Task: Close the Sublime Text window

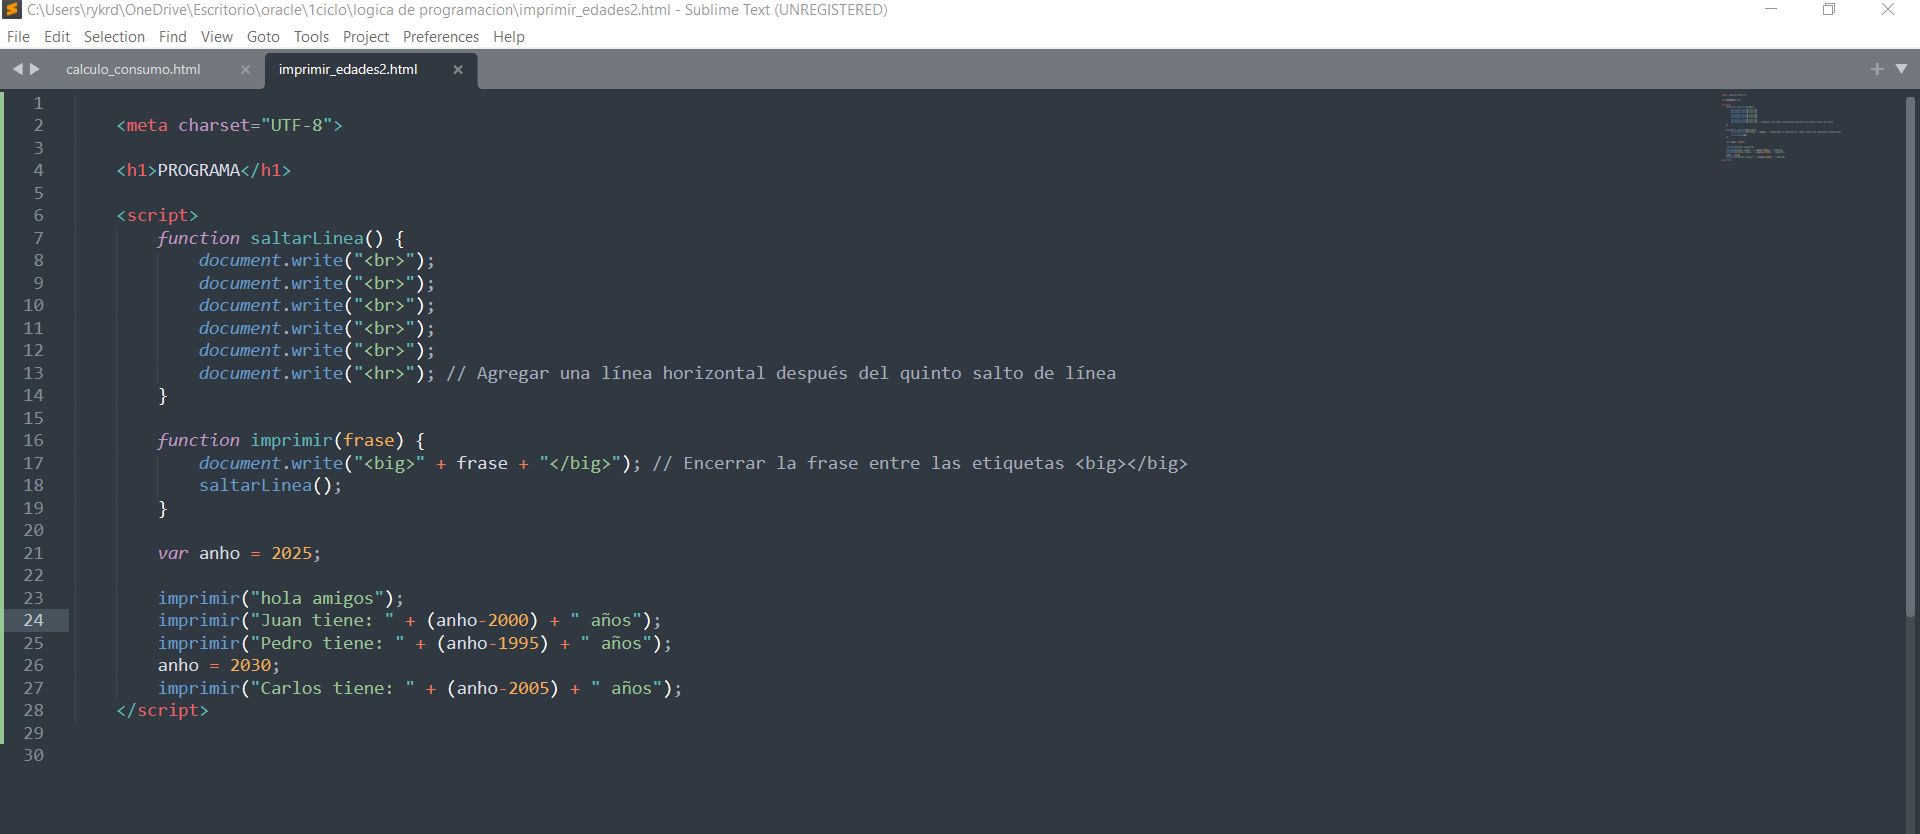Action: (x=1888, y=10)
